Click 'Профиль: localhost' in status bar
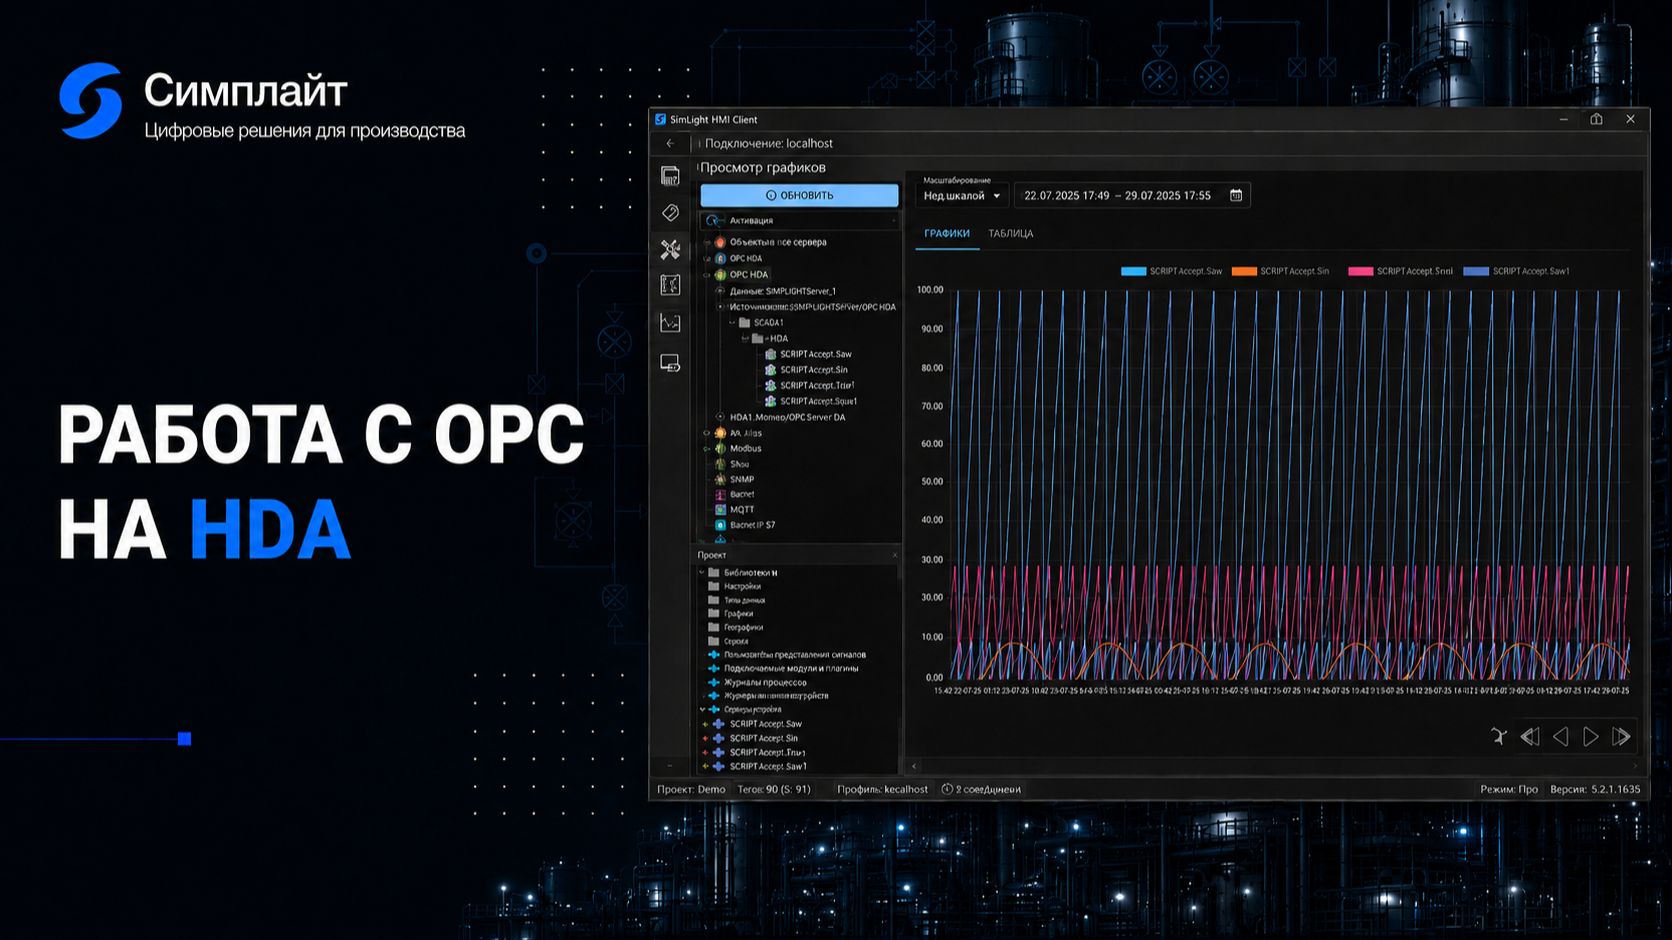Viewport: 1672px width, 940px height. pos(882,789)
